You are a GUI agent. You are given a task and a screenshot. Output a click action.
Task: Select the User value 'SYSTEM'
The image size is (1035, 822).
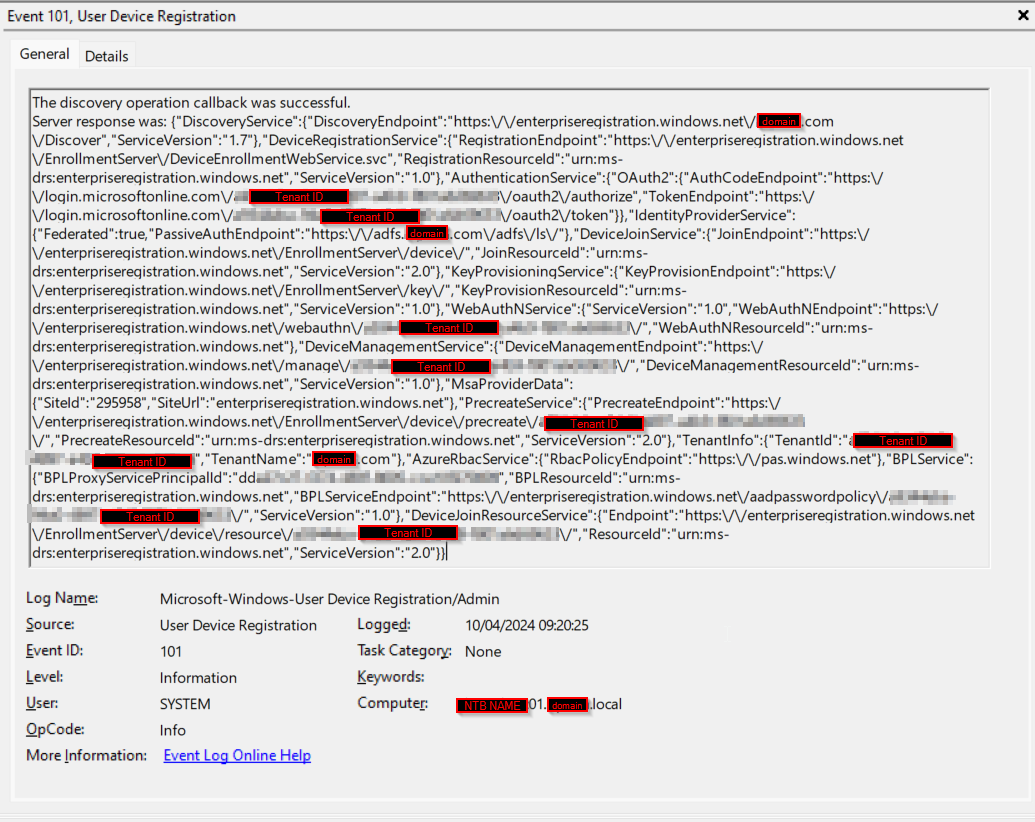click(185, 704)
